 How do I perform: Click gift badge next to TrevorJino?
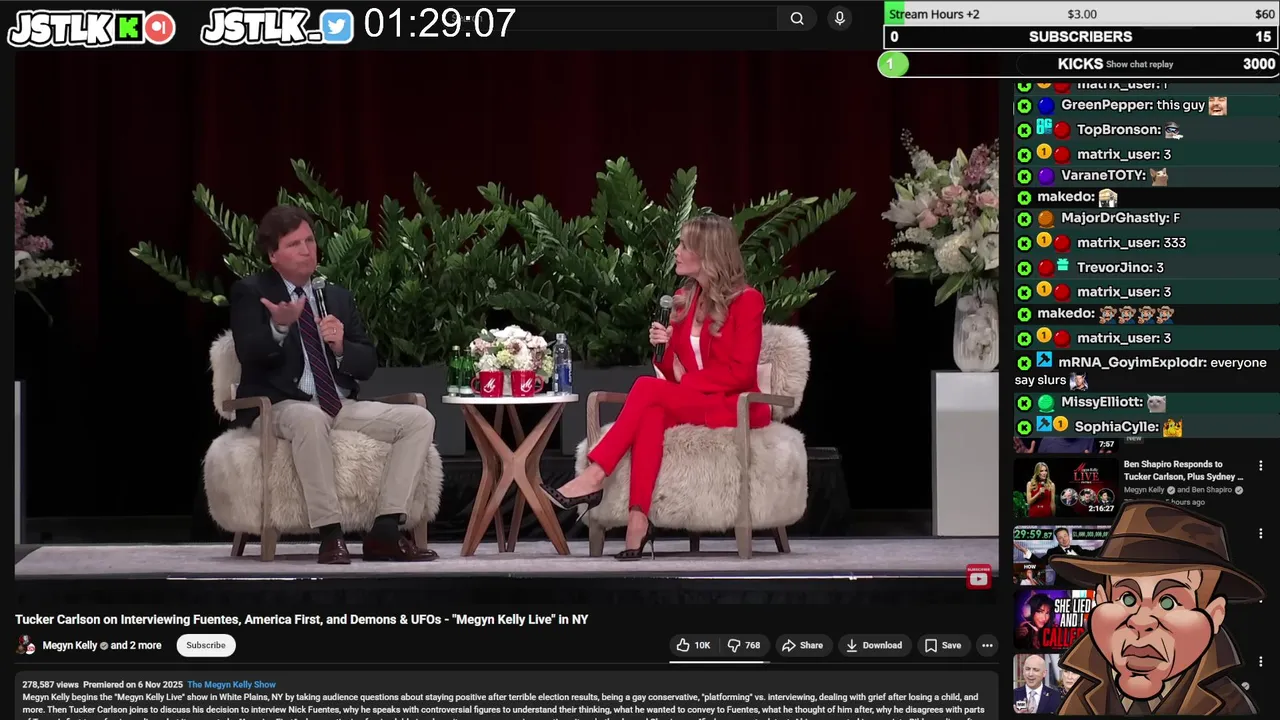1062,265
